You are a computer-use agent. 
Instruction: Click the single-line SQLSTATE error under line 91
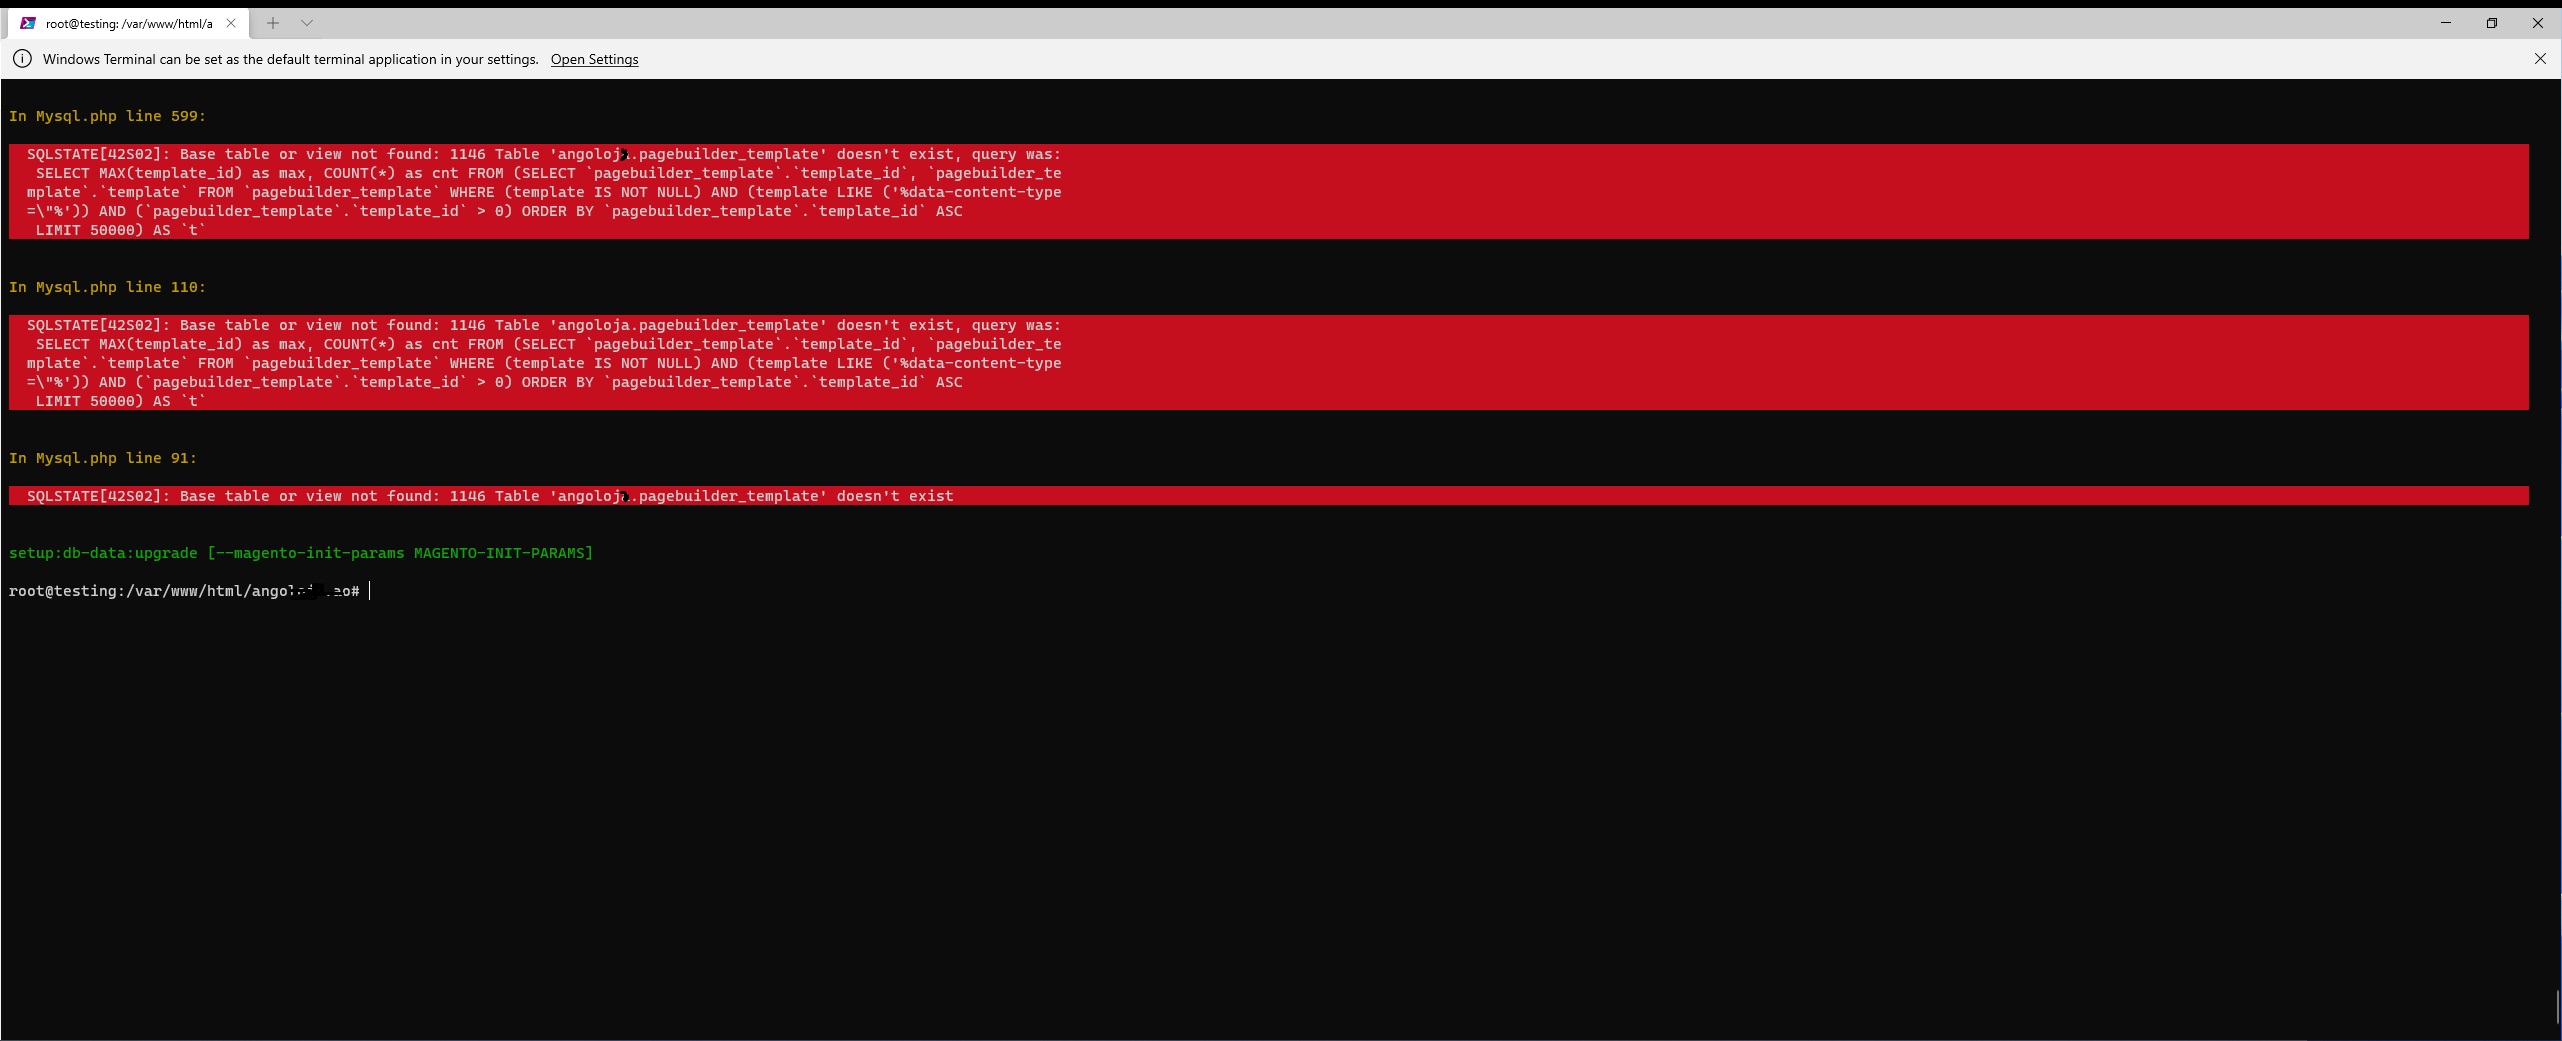[x=490, y=496]
